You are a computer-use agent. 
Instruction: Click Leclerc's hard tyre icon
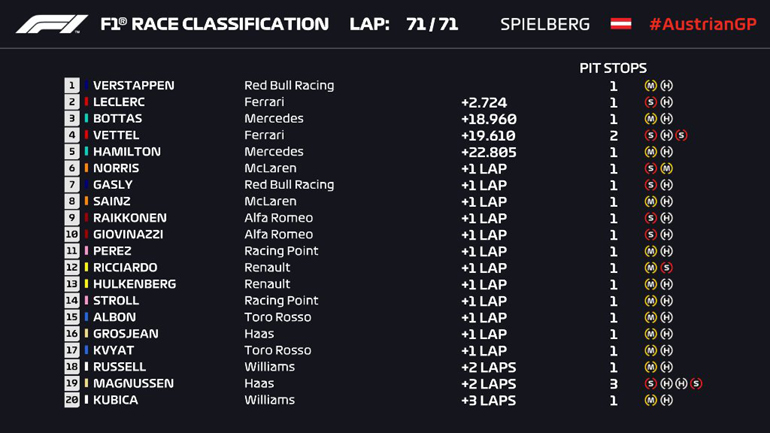click(667, 102)
